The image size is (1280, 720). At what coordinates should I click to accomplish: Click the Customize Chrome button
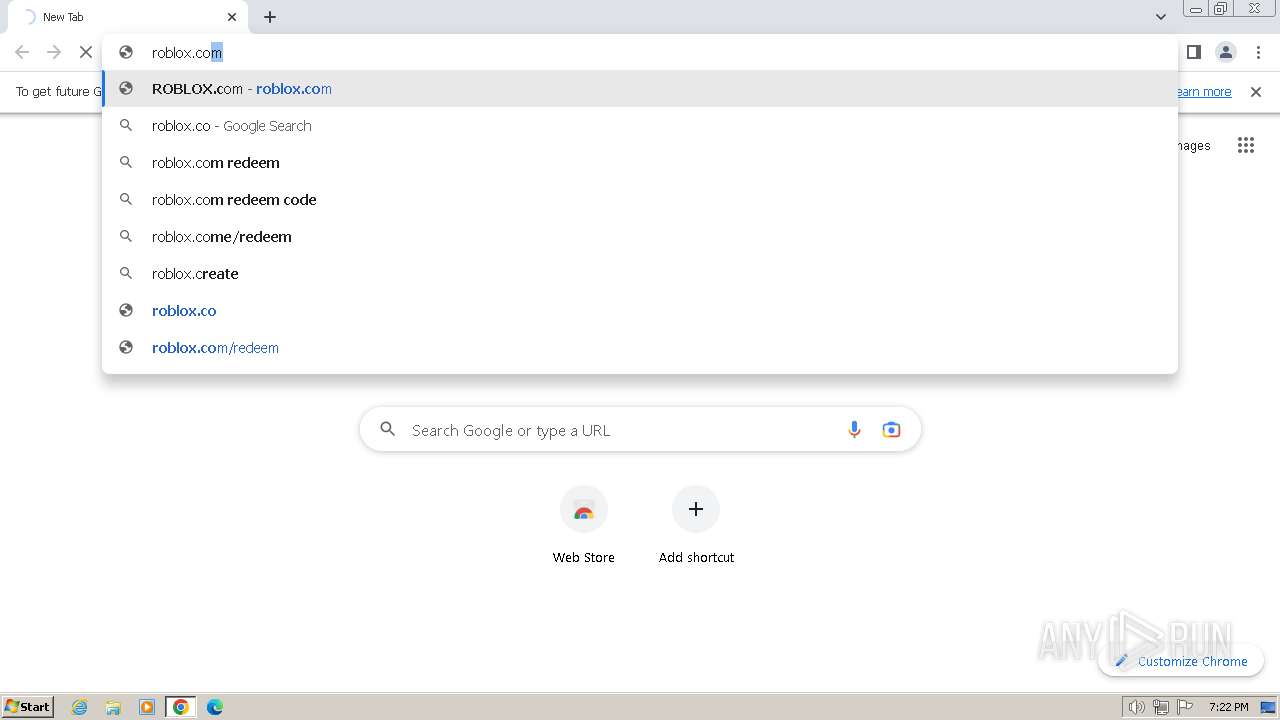1181,661
